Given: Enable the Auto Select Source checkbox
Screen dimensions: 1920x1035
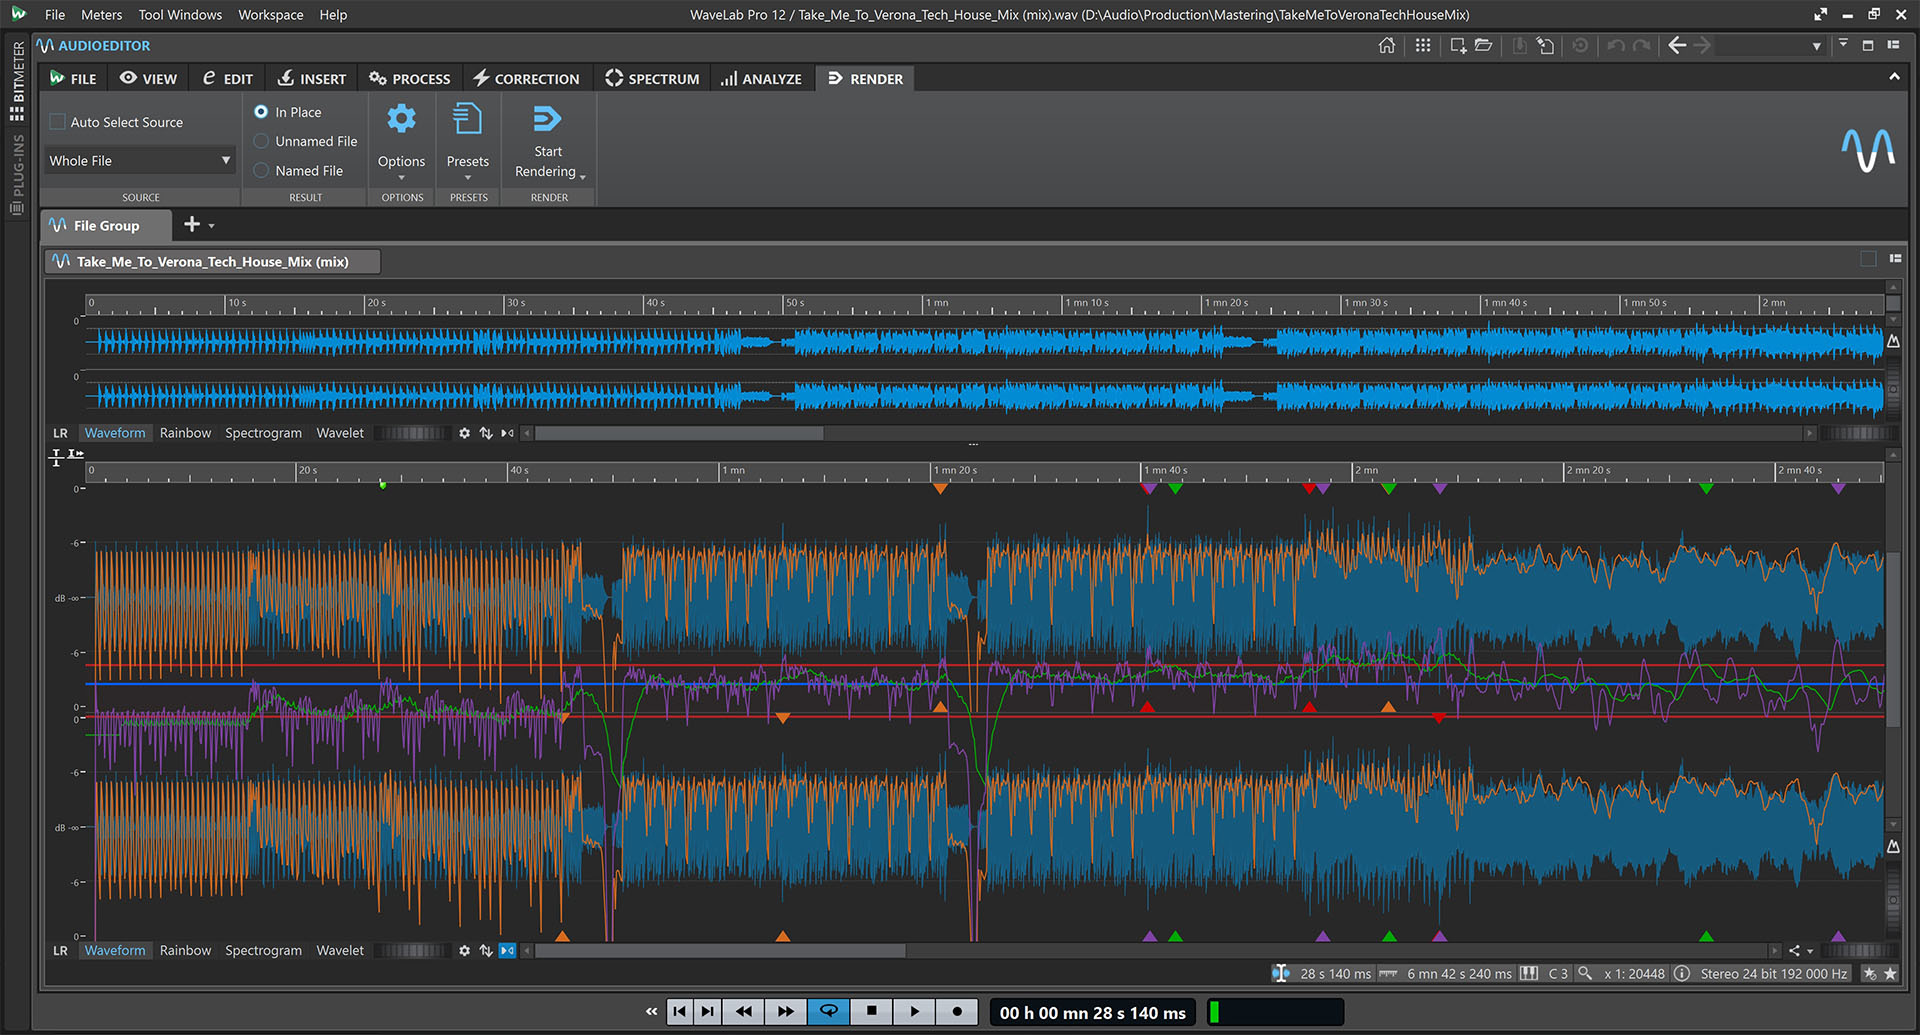Looking at the screenshot, I should coord(58,122).
